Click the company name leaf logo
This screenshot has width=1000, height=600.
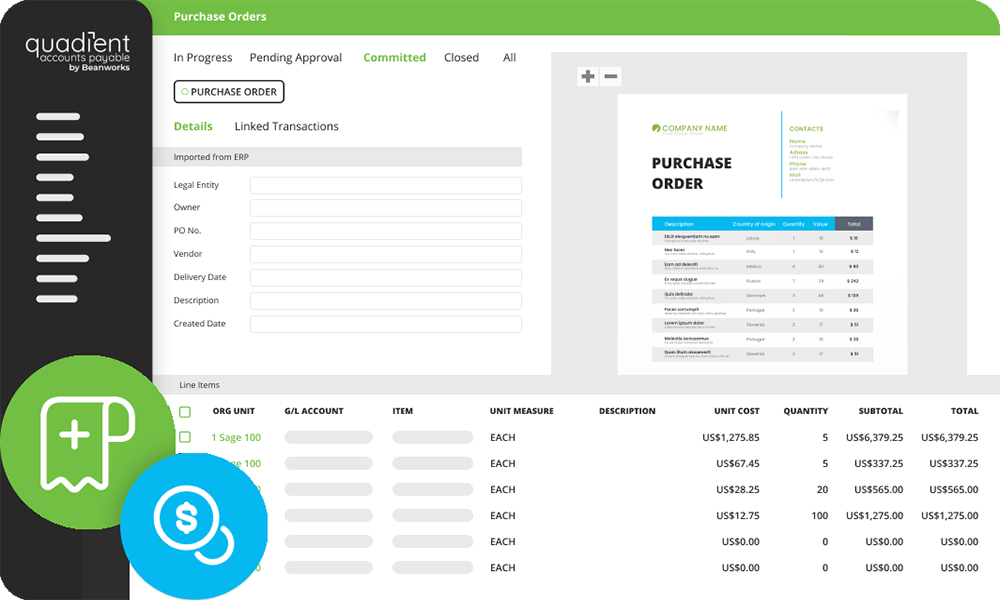pyautogui.click(x=656, y=128)
